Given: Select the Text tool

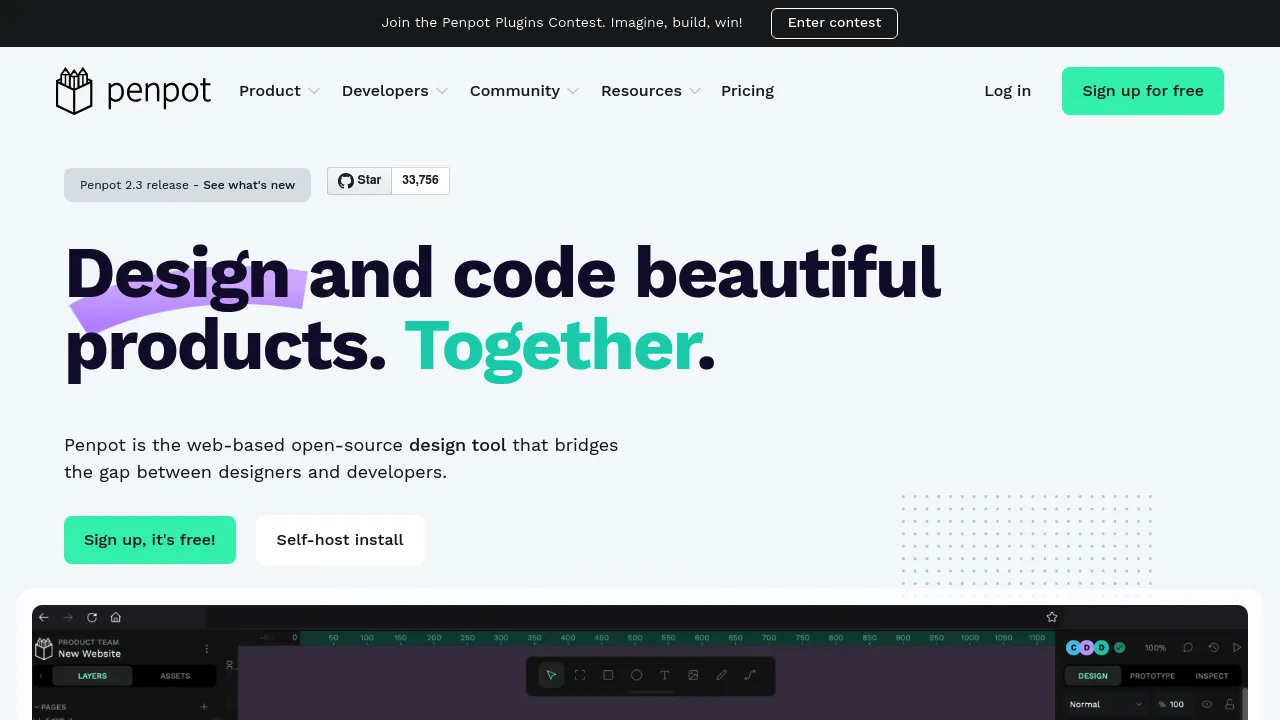Looking at the screenshot, I should [664, 675].
